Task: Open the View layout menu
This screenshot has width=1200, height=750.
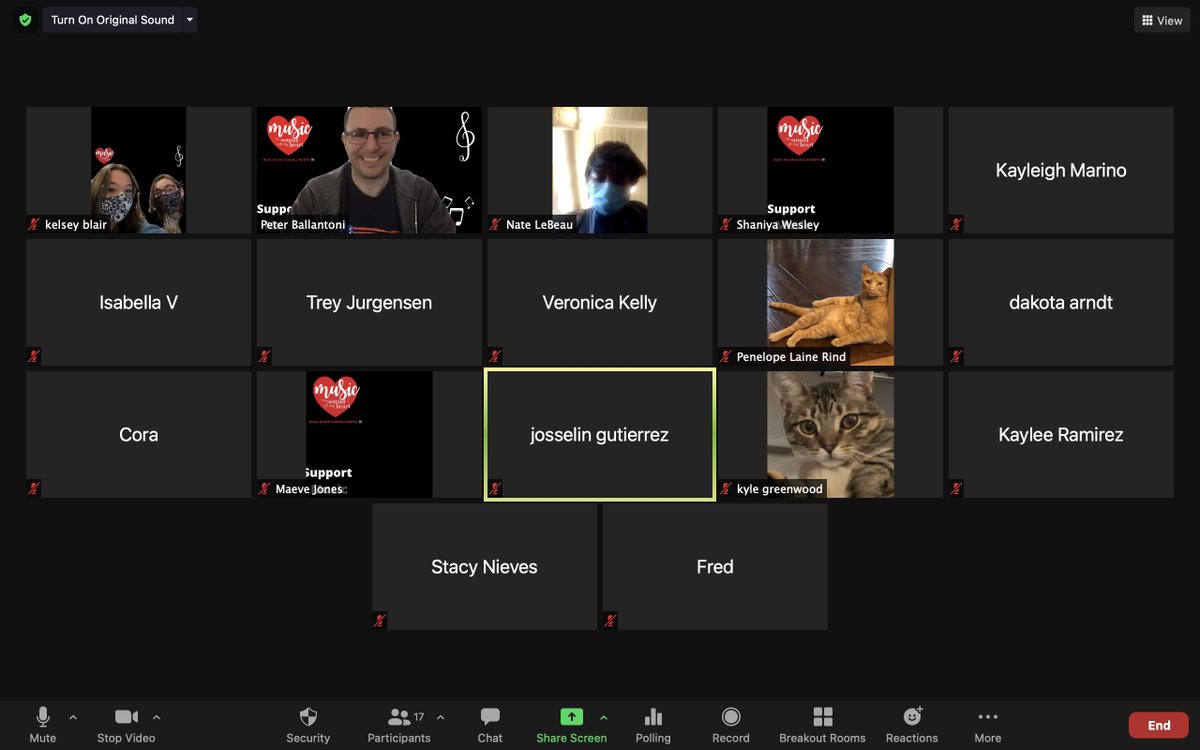Action: [x=1162, y=20]
